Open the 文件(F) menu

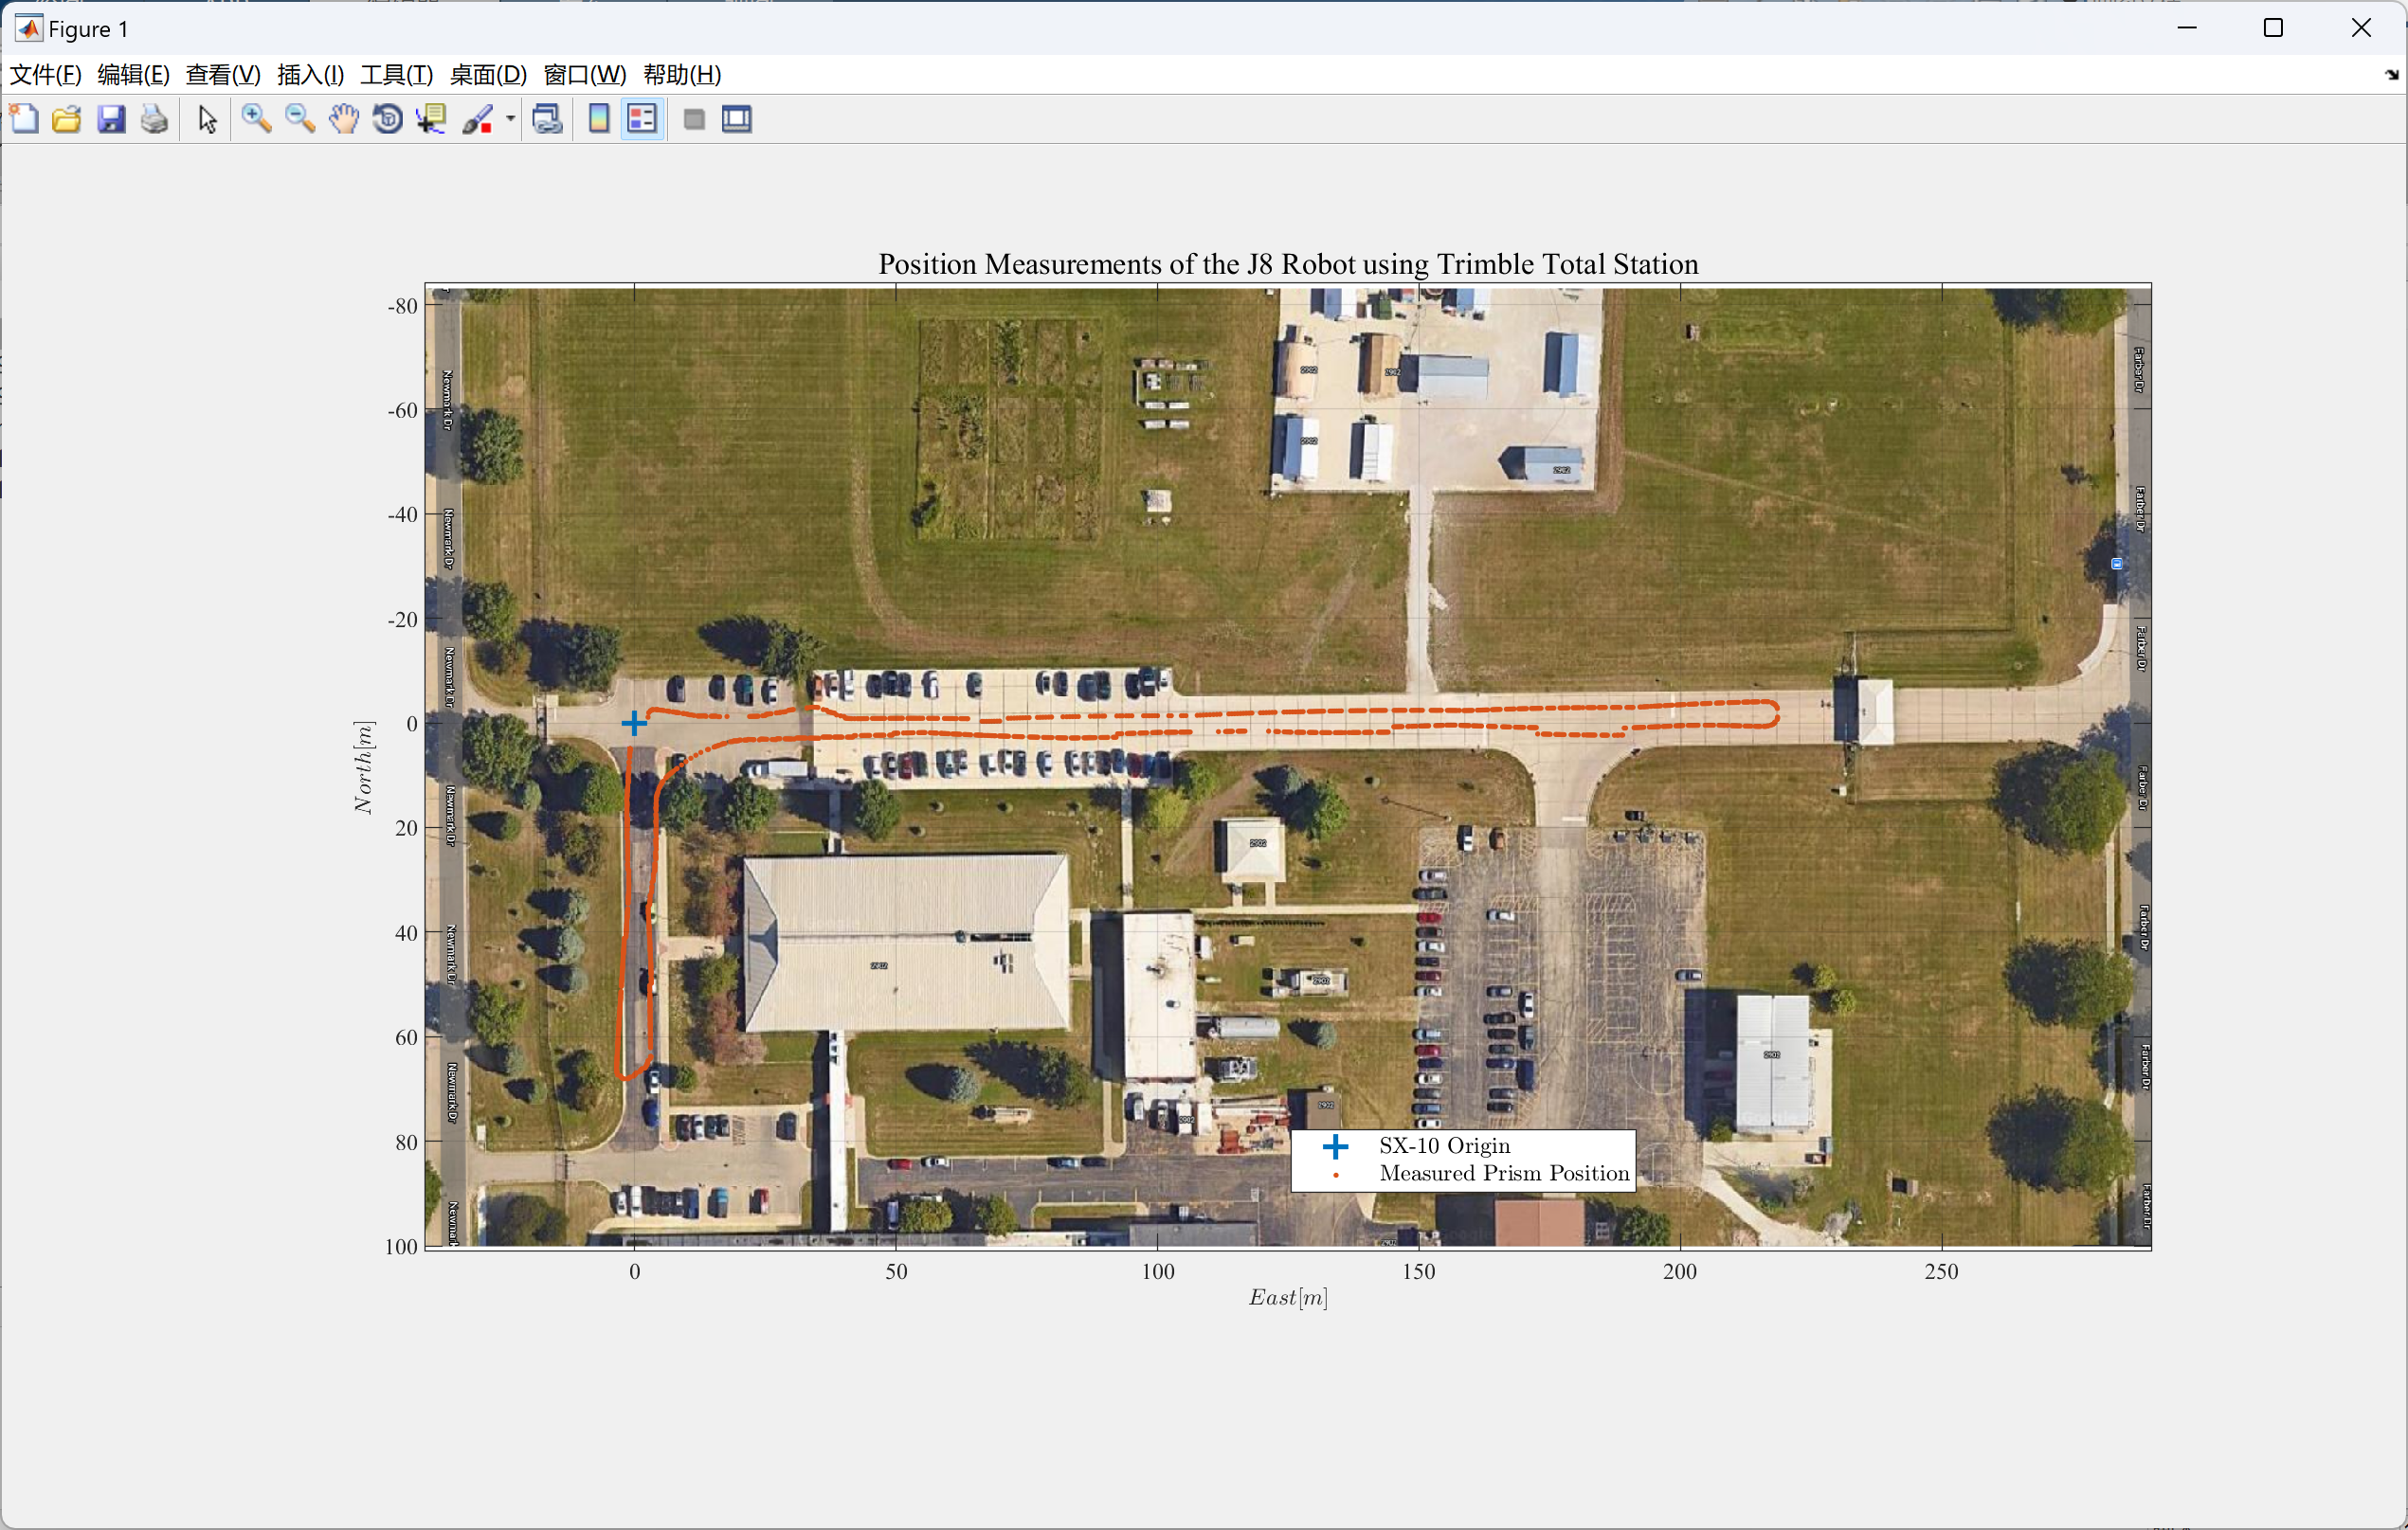pos(45,75)
